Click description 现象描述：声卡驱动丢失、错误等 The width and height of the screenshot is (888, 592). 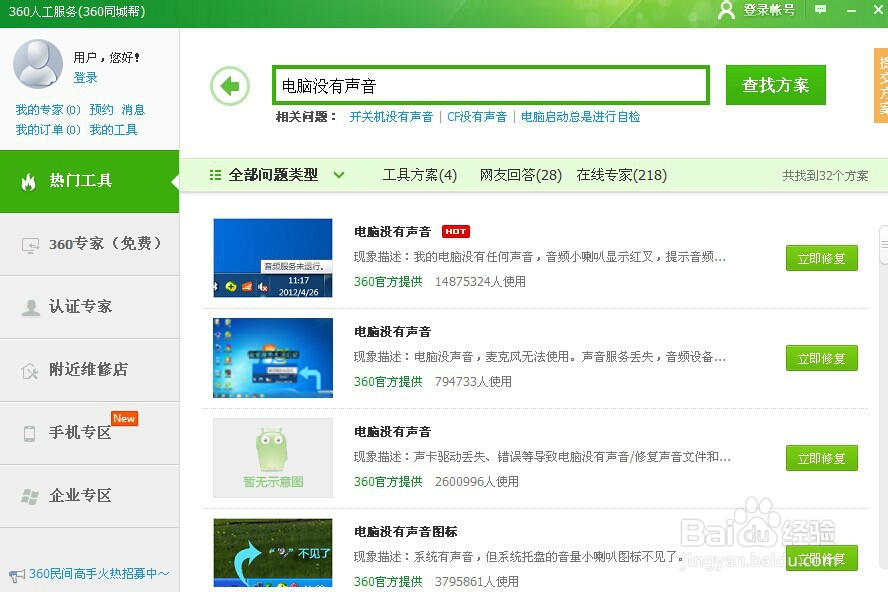(x=542, y=457)
